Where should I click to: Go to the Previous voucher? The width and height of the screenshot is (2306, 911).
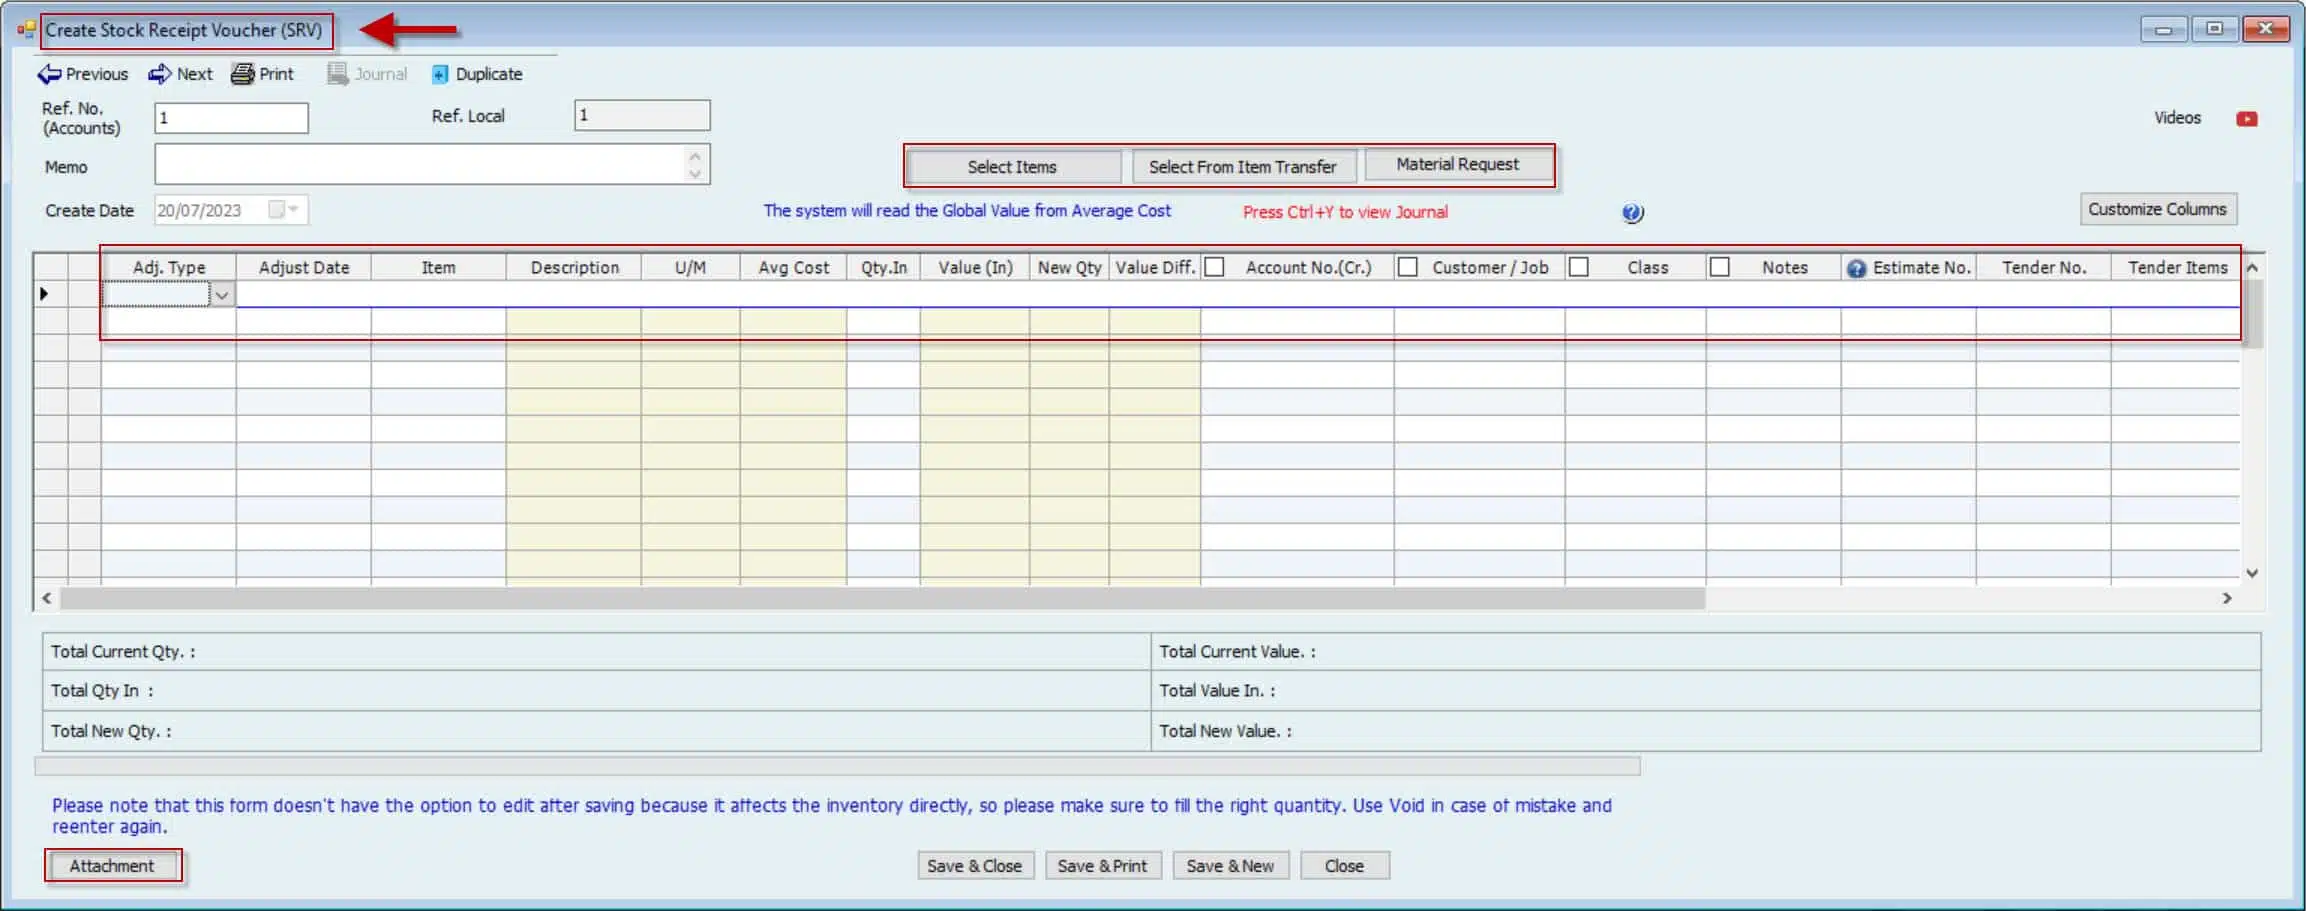pyautogui.click(x=83, y=74)
